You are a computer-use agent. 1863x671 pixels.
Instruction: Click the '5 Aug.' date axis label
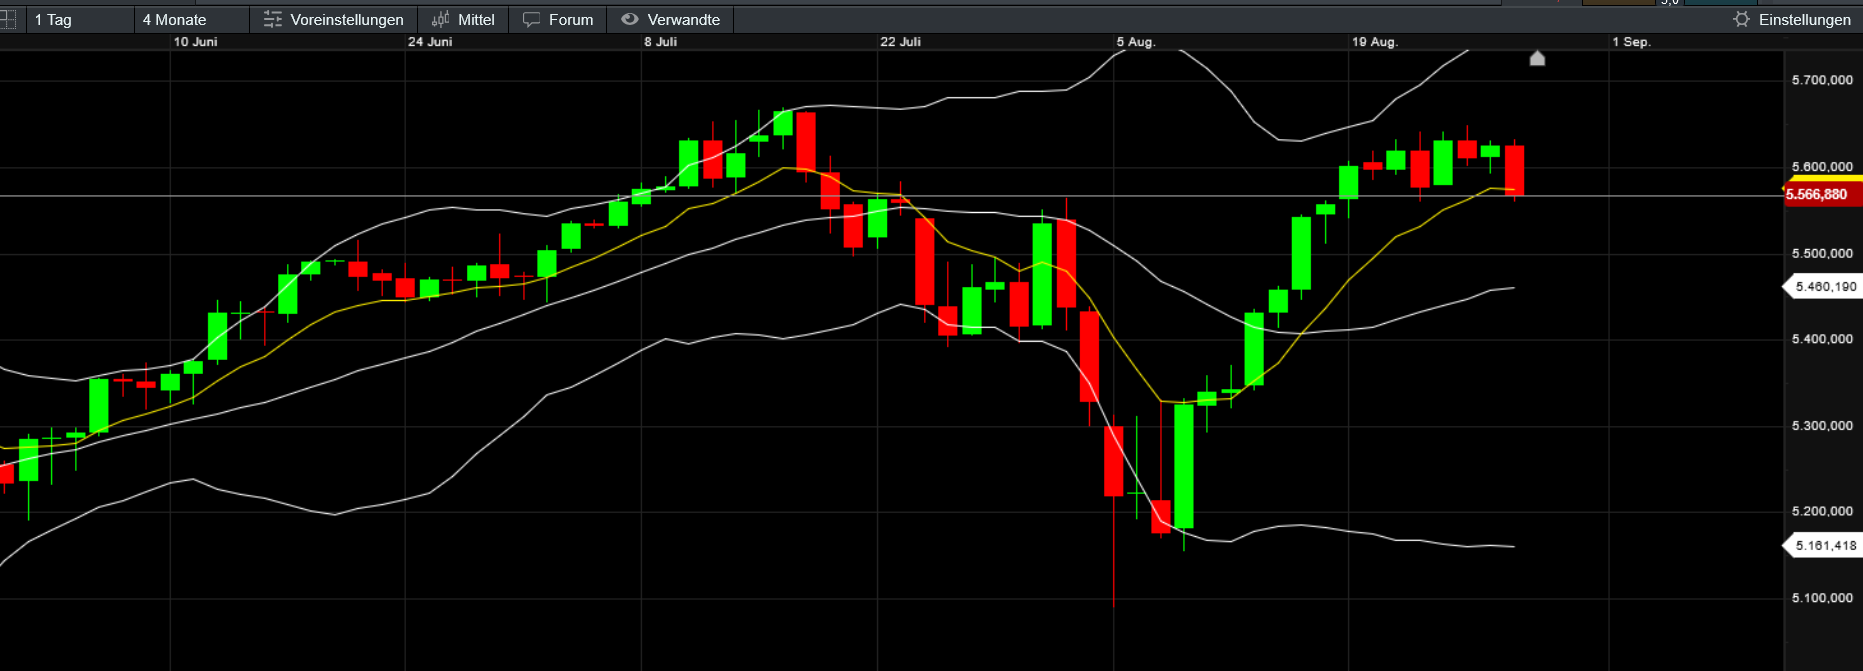point(1136,42)
